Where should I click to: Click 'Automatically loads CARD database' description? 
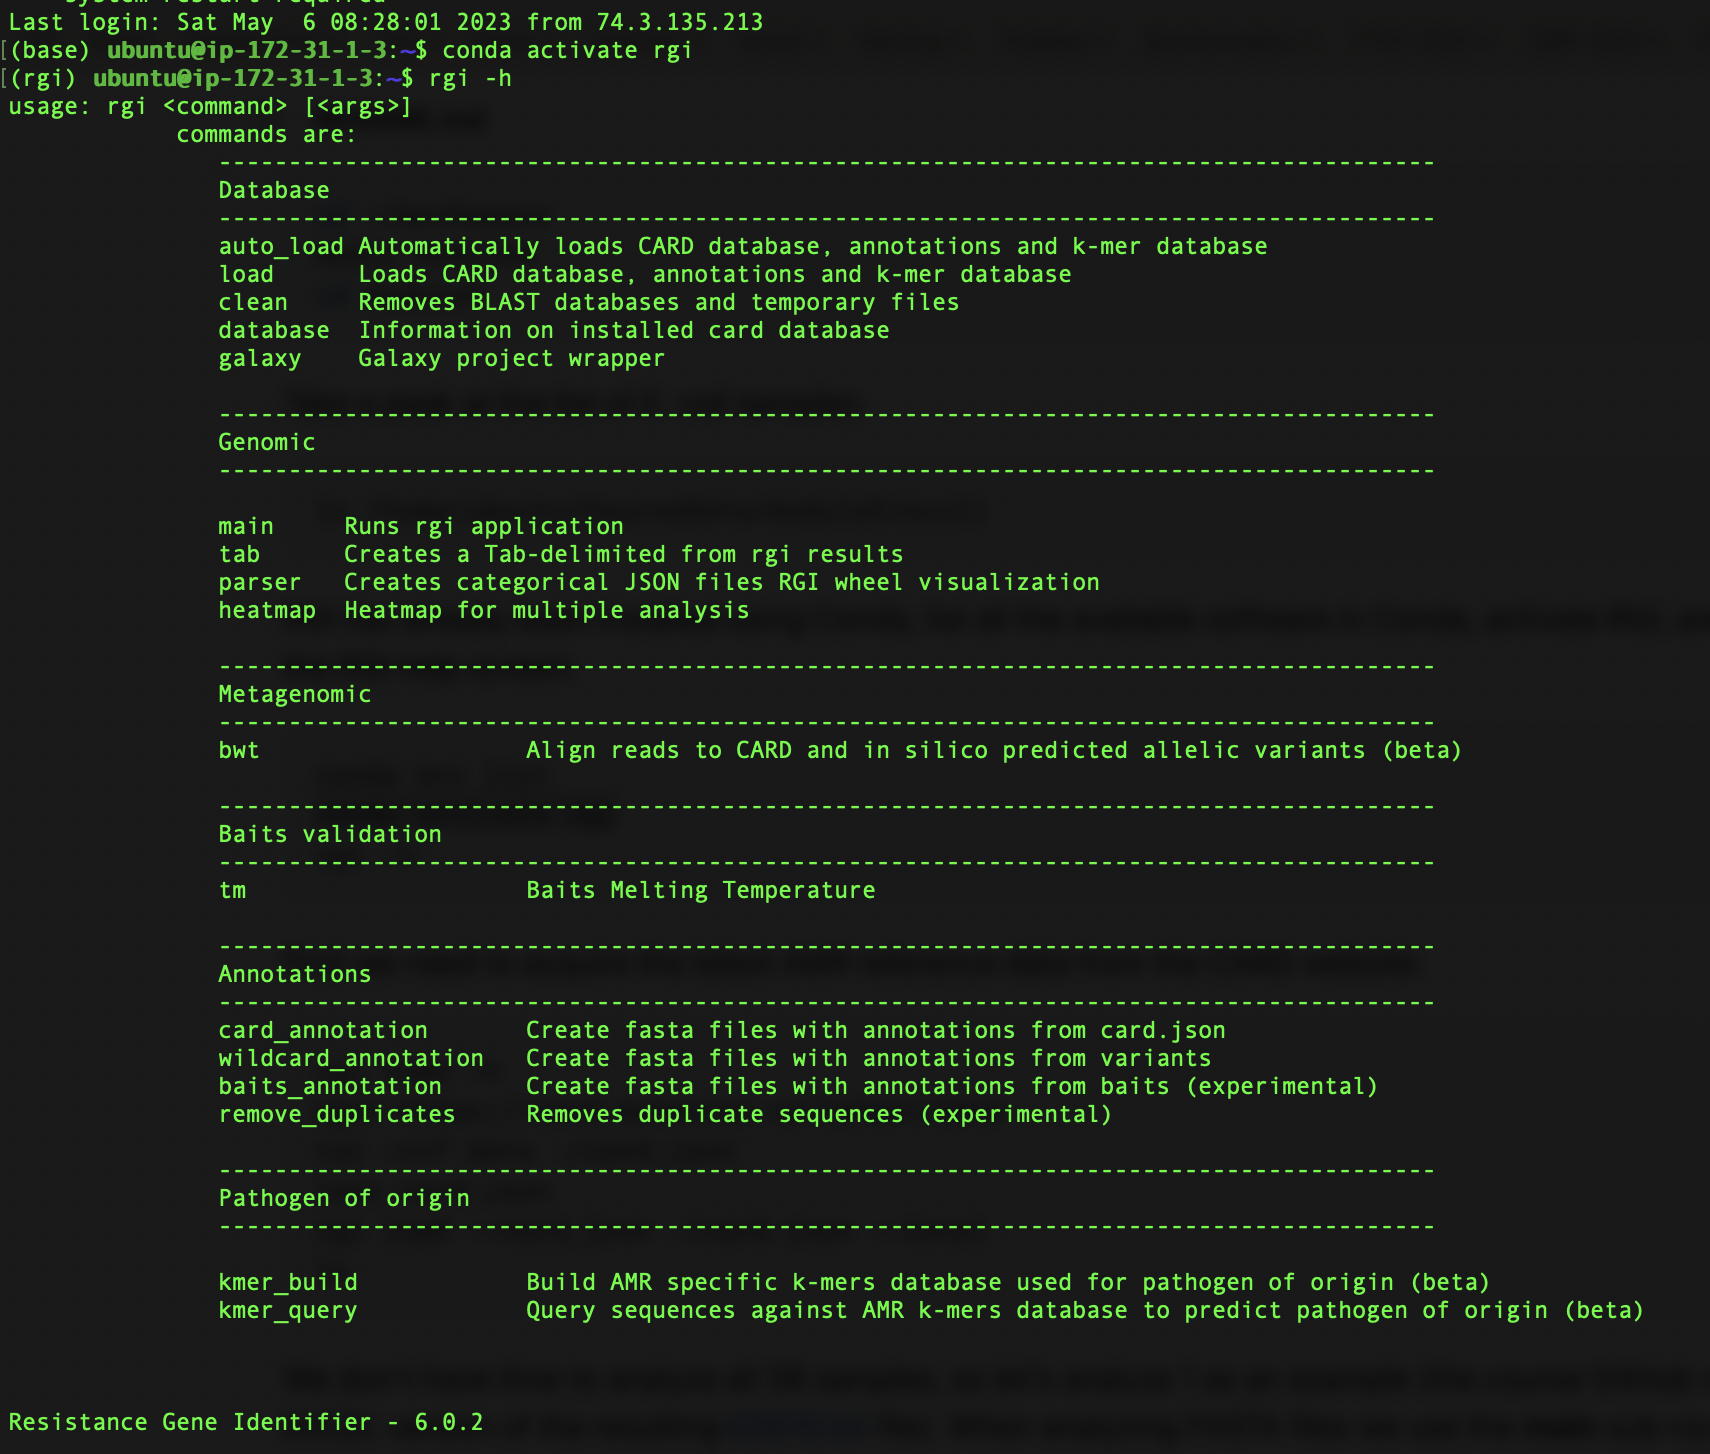pyautogui.click(x=813, y=246)
